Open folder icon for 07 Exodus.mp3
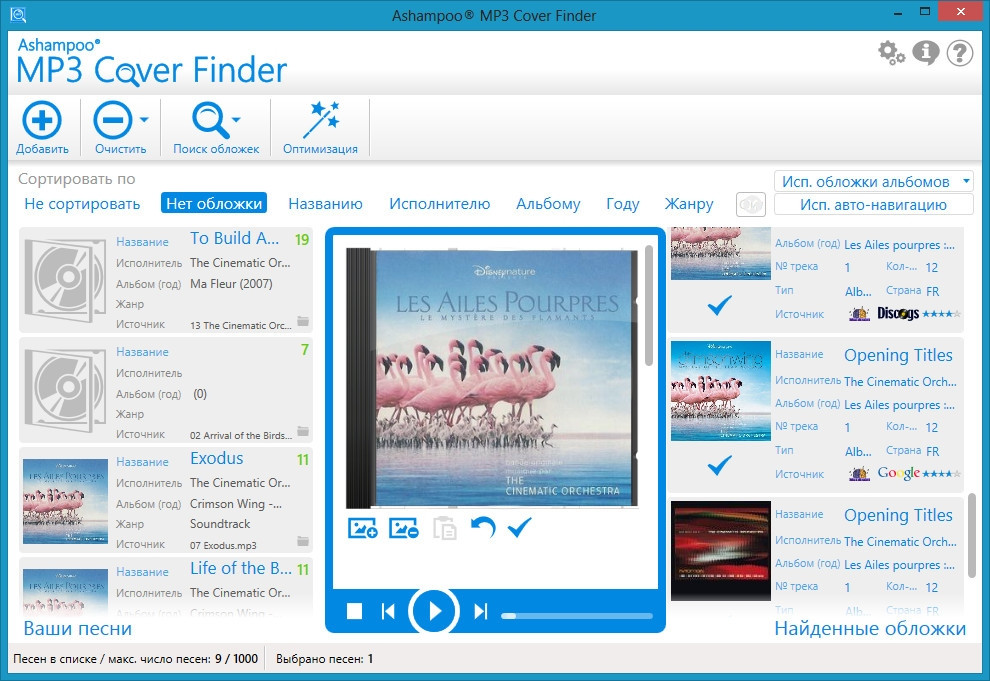The width and height of the screenshot is (990, 681). coord(303,541)
